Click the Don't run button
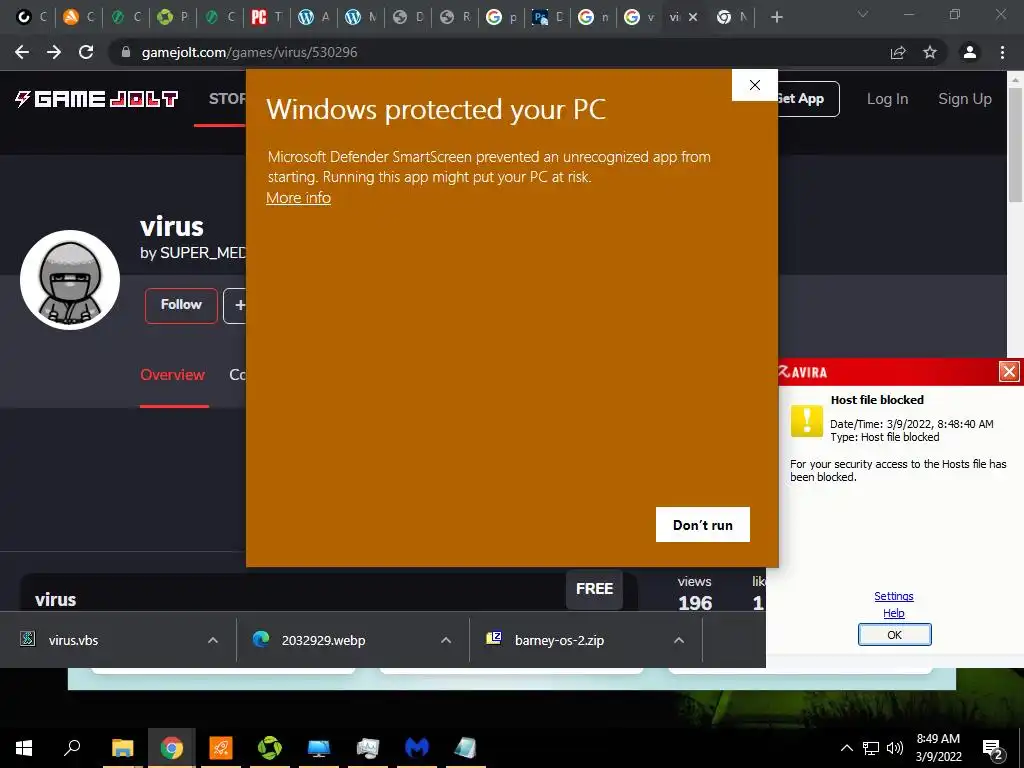Screen dimensions: 1024x768 coord(703,524)
